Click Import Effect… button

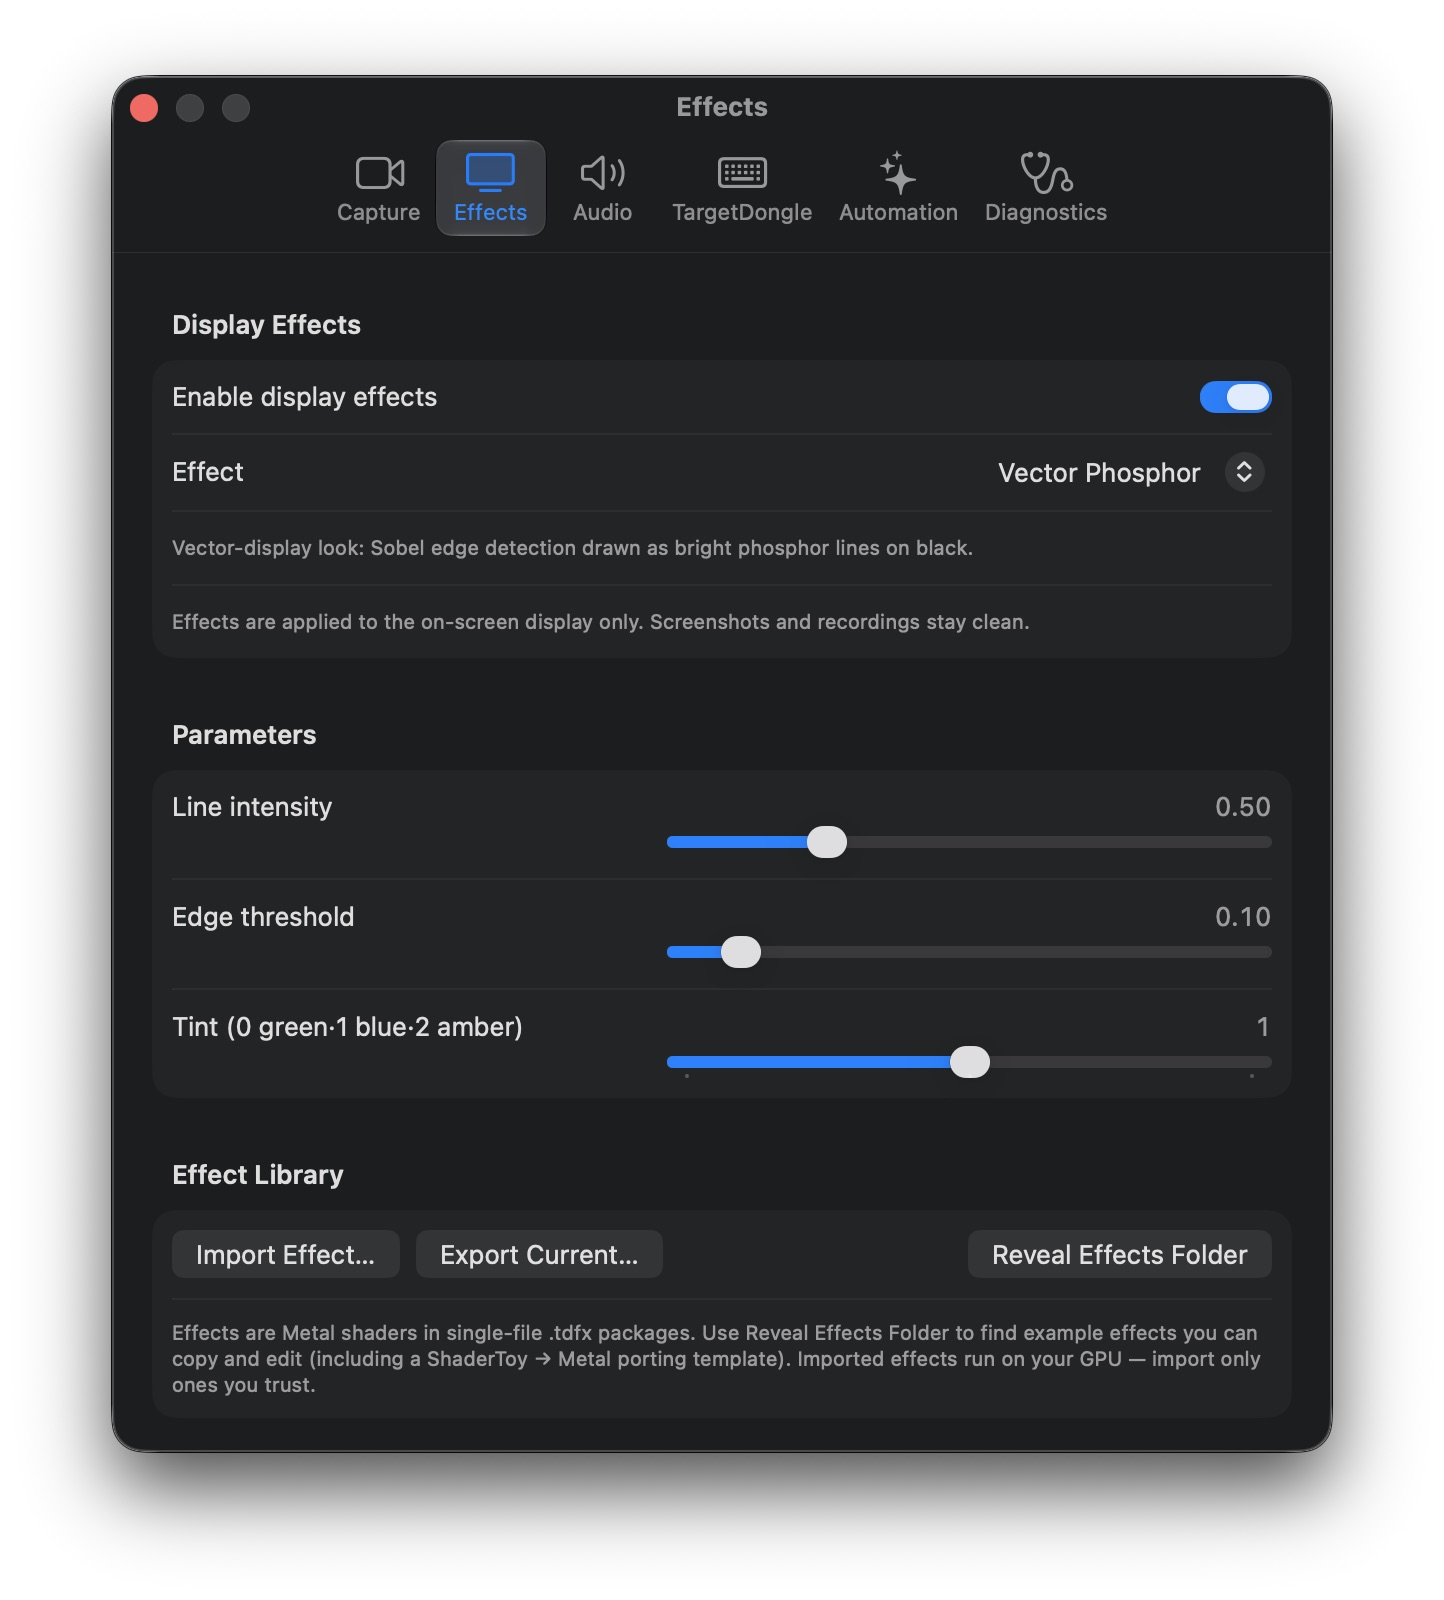(x=285, y=1254)
